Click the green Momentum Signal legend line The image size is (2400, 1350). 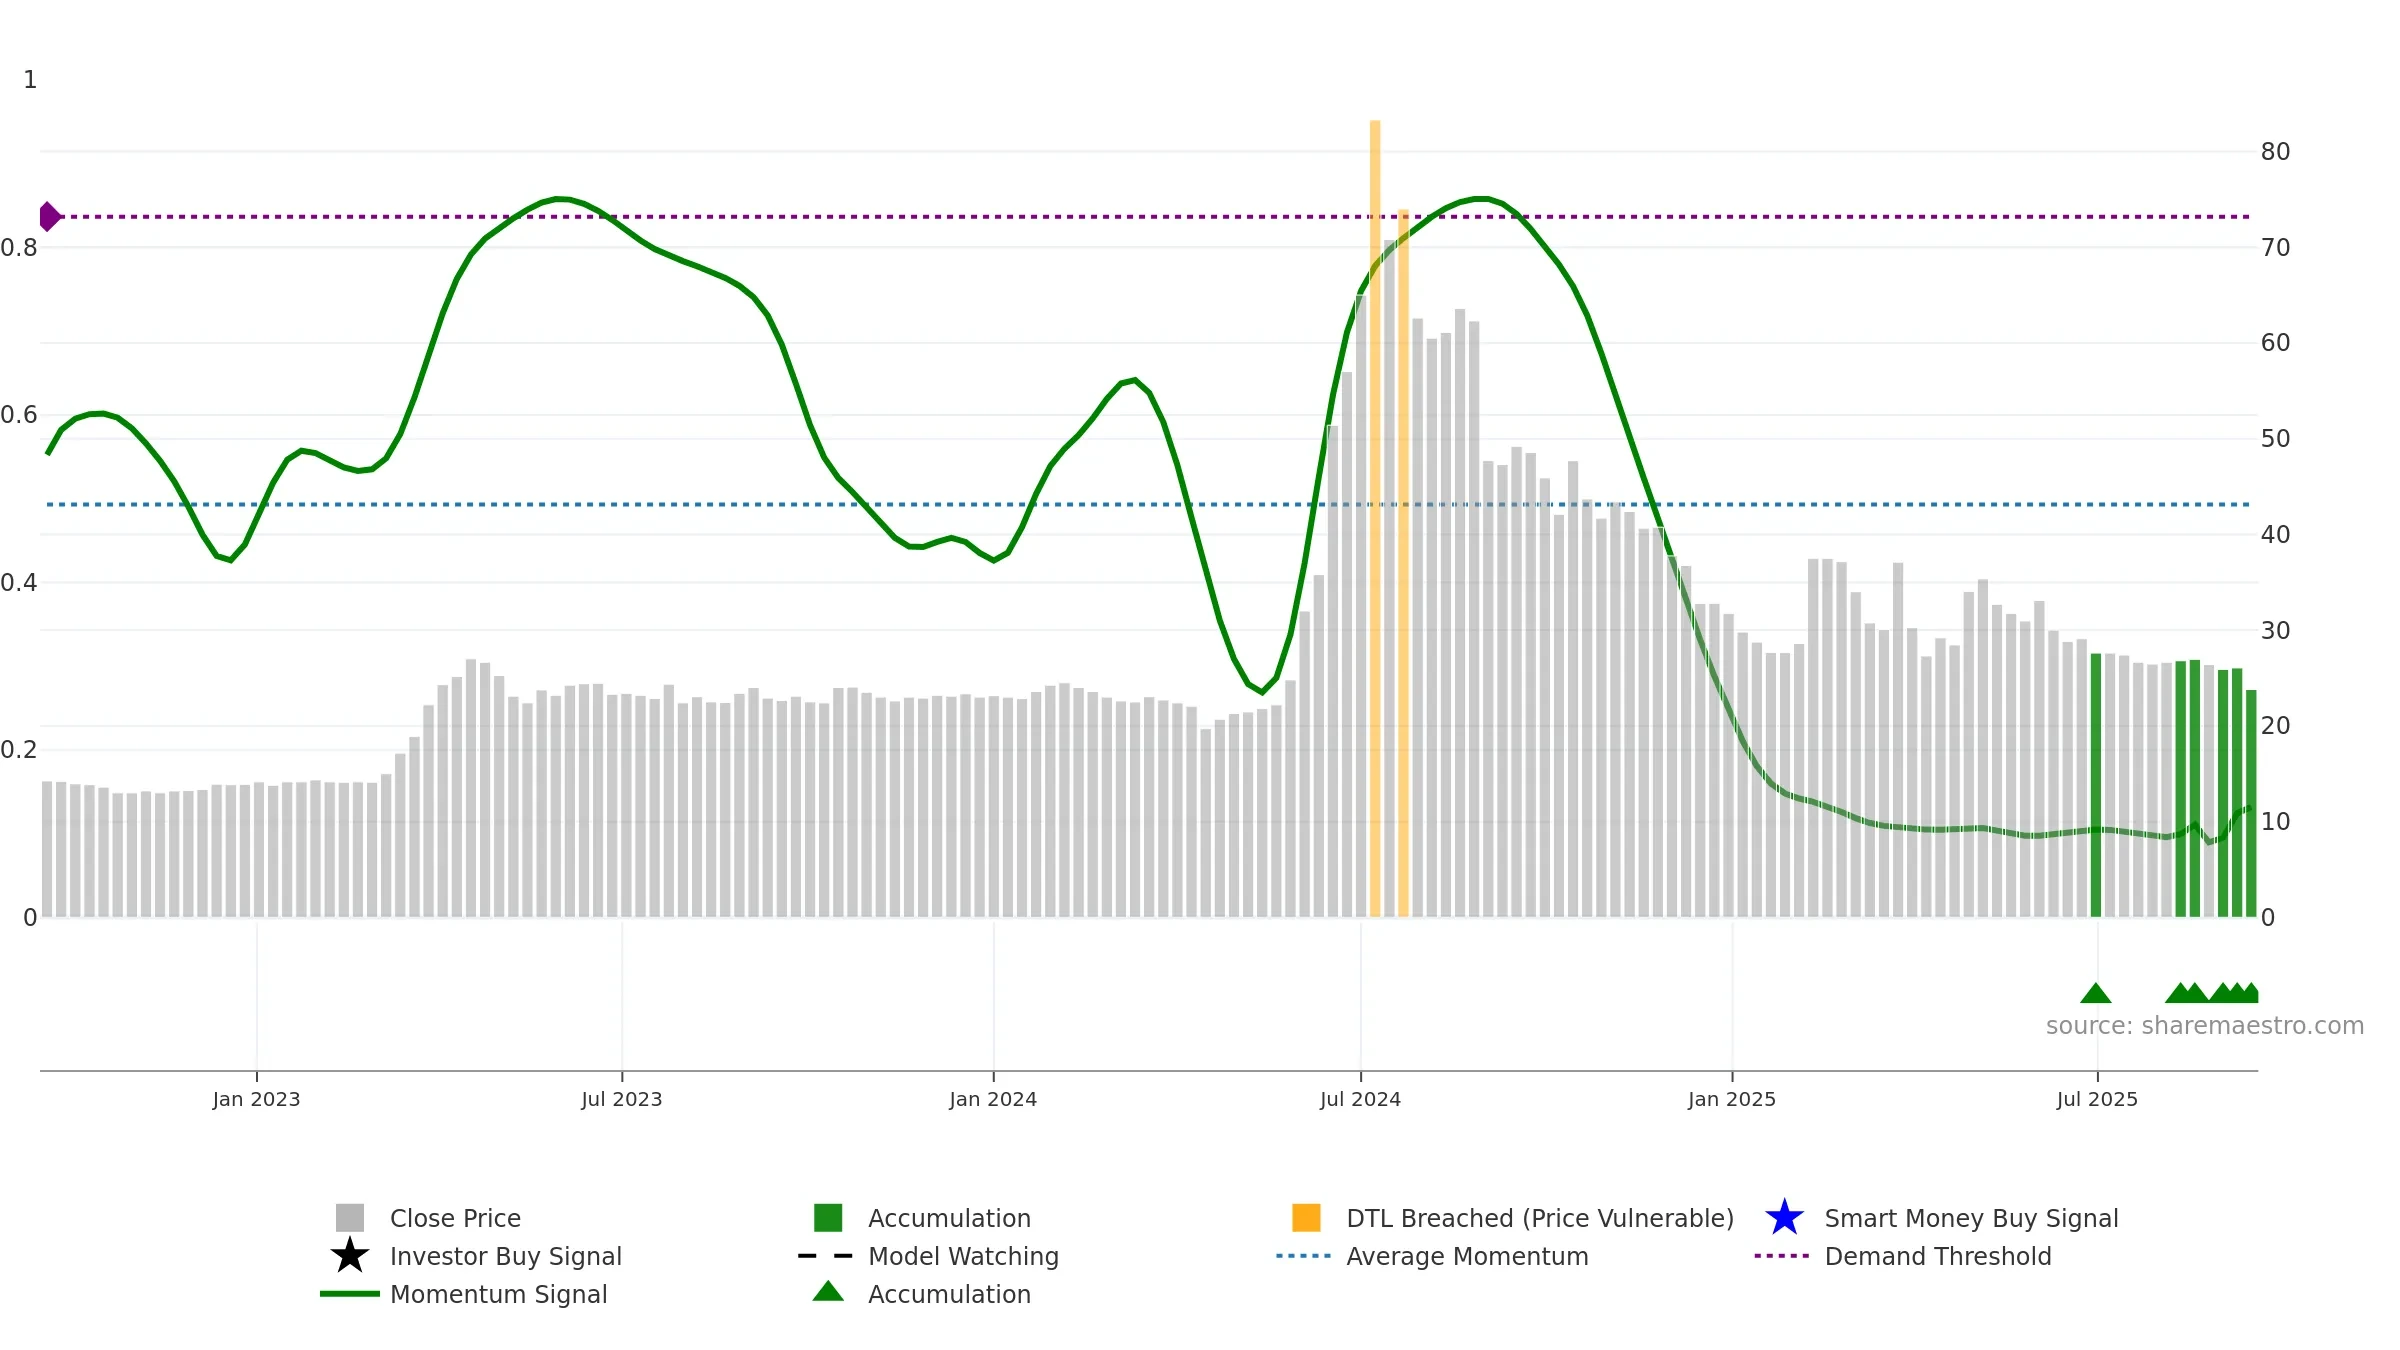(x=350, y=1293)
